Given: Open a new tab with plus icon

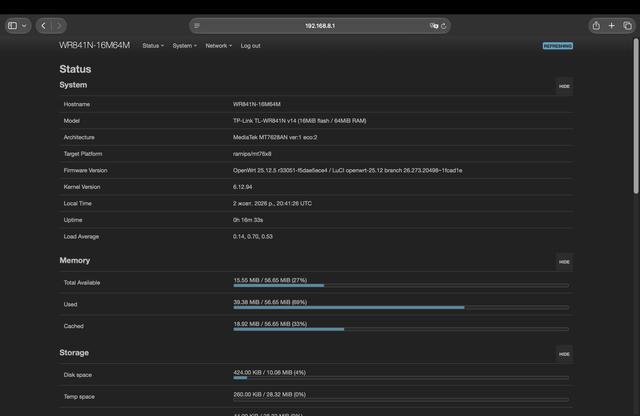Looking at the screenshot, I should [x=611, y=26].
